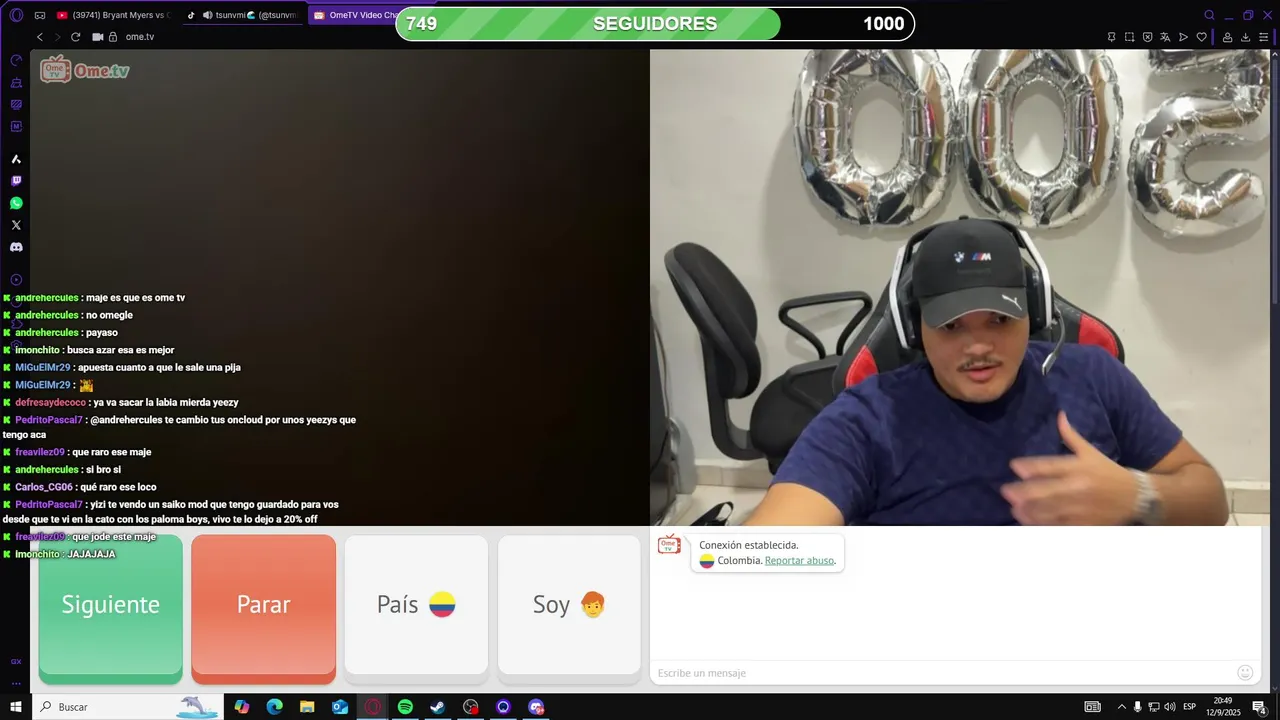Click the page scrollbar up arrow
1280x720 pixels.
coord(1275,55)
